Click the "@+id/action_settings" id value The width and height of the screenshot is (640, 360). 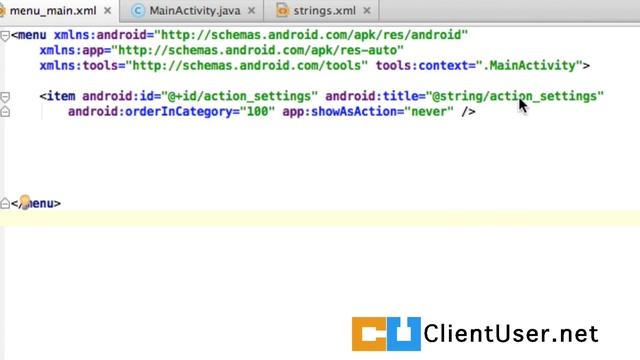pyautogui.click(x=239, y=96)
